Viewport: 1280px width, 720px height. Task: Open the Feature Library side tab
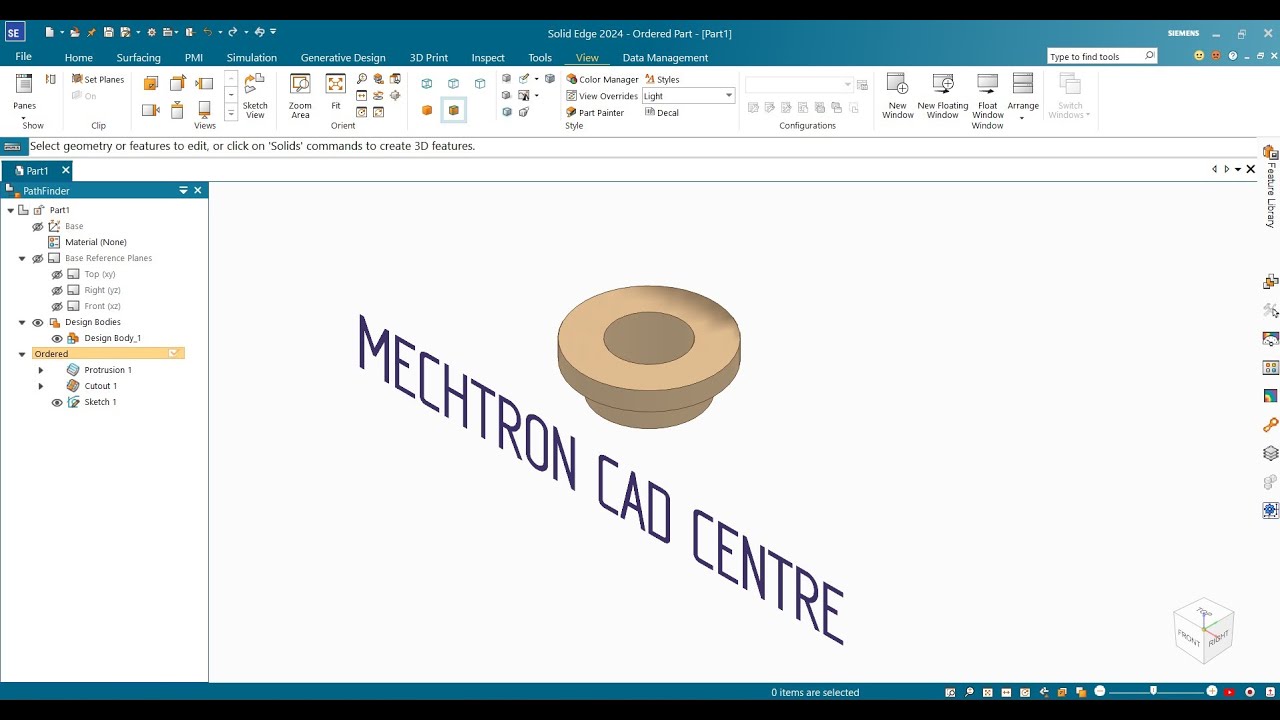tap(1271, 188)
